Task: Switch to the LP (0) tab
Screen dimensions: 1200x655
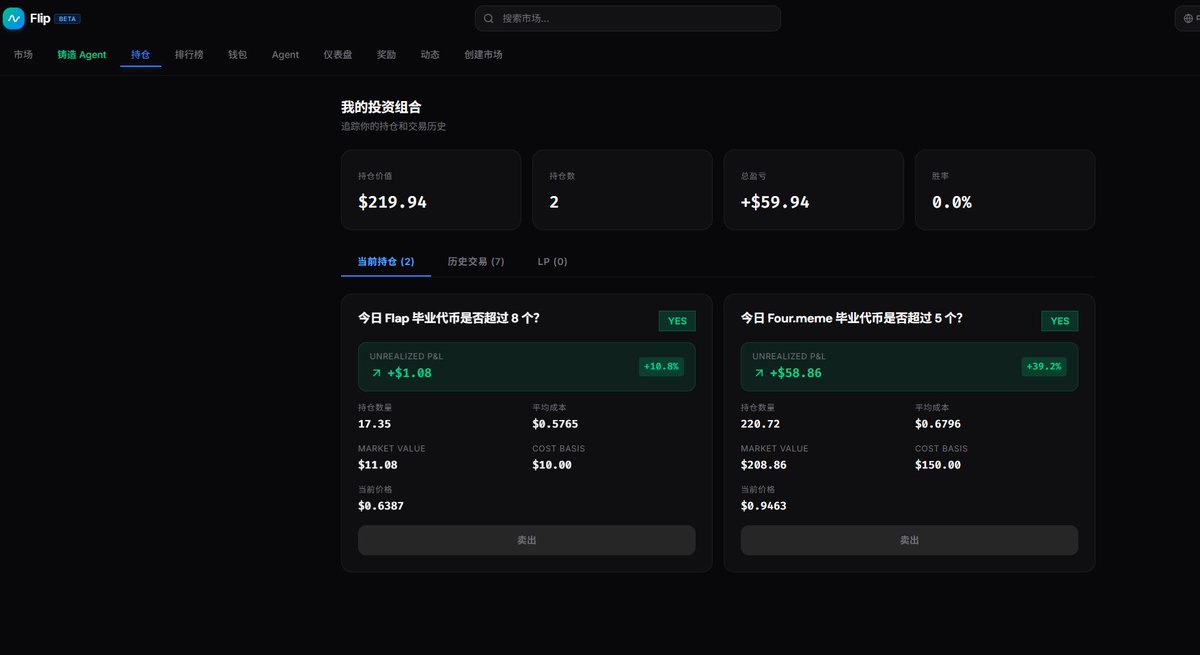Action: point(552,261)
